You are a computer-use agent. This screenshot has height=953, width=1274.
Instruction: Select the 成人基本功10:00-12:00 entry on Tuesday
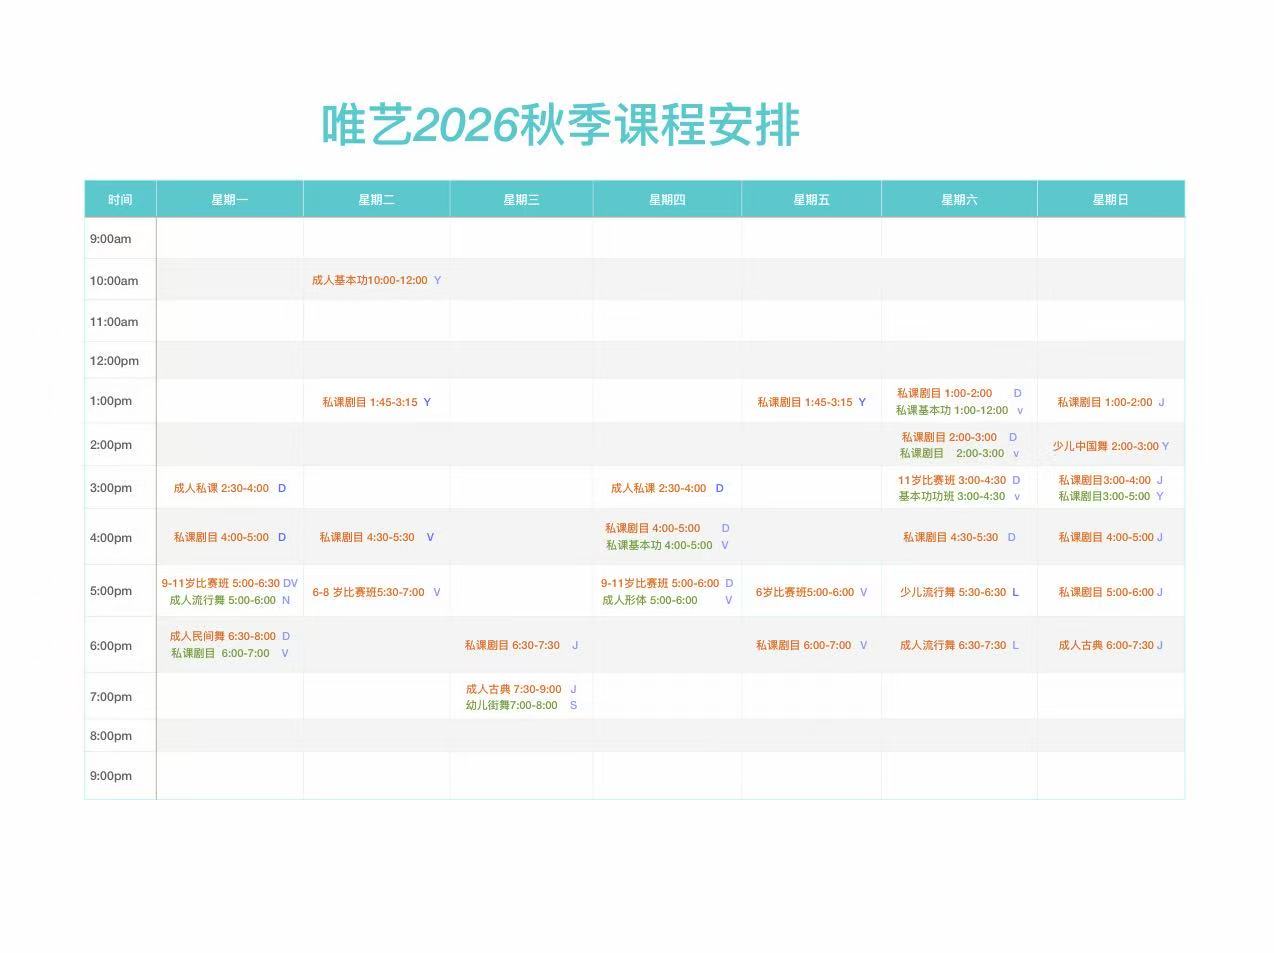pos(369,281)
